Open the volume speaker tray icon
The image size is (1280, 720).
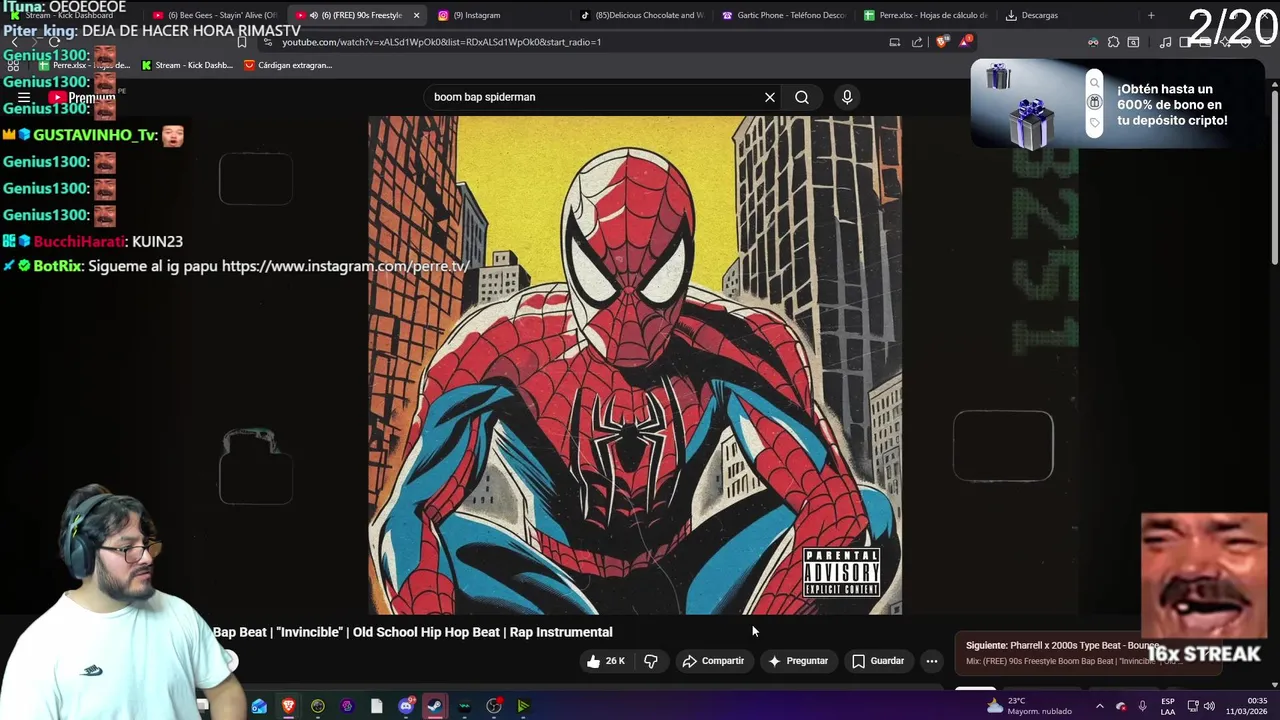(1211, 706)
